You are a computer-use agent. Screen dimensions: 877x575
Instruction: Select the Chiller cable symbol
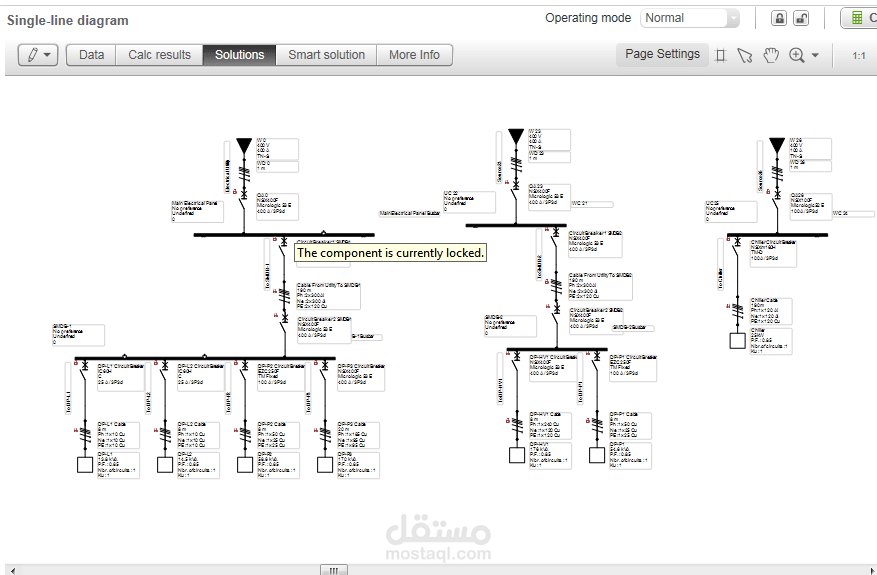tap(737, 311)
